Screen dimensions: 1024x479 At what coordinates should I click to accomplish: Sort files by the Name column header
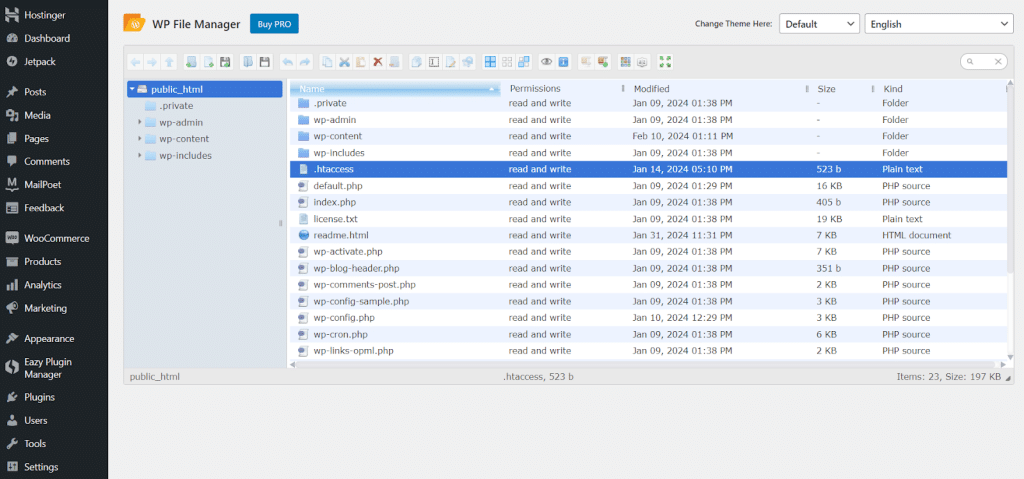tap(396, 89)
